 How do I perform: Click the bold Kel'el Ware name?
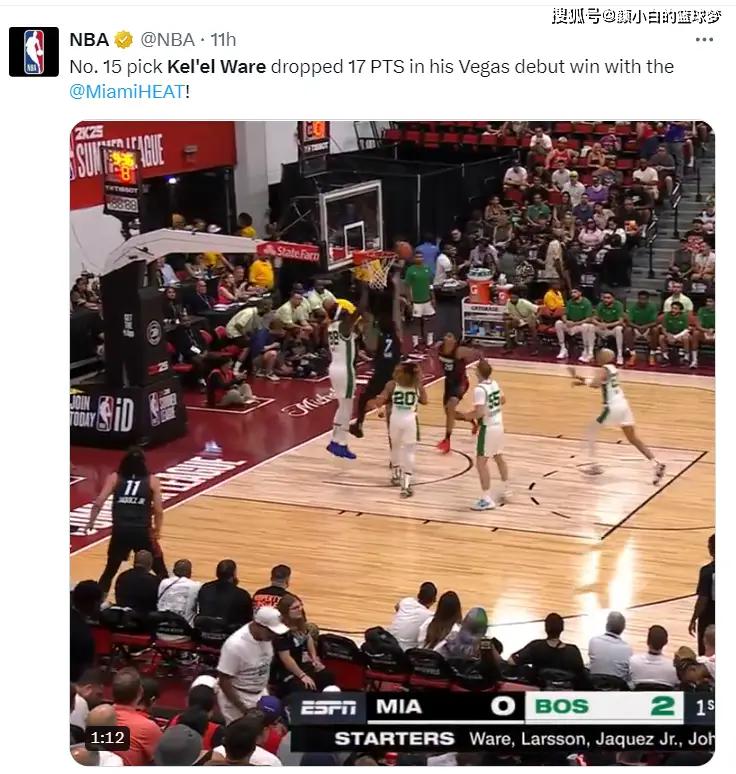[217, 67]
